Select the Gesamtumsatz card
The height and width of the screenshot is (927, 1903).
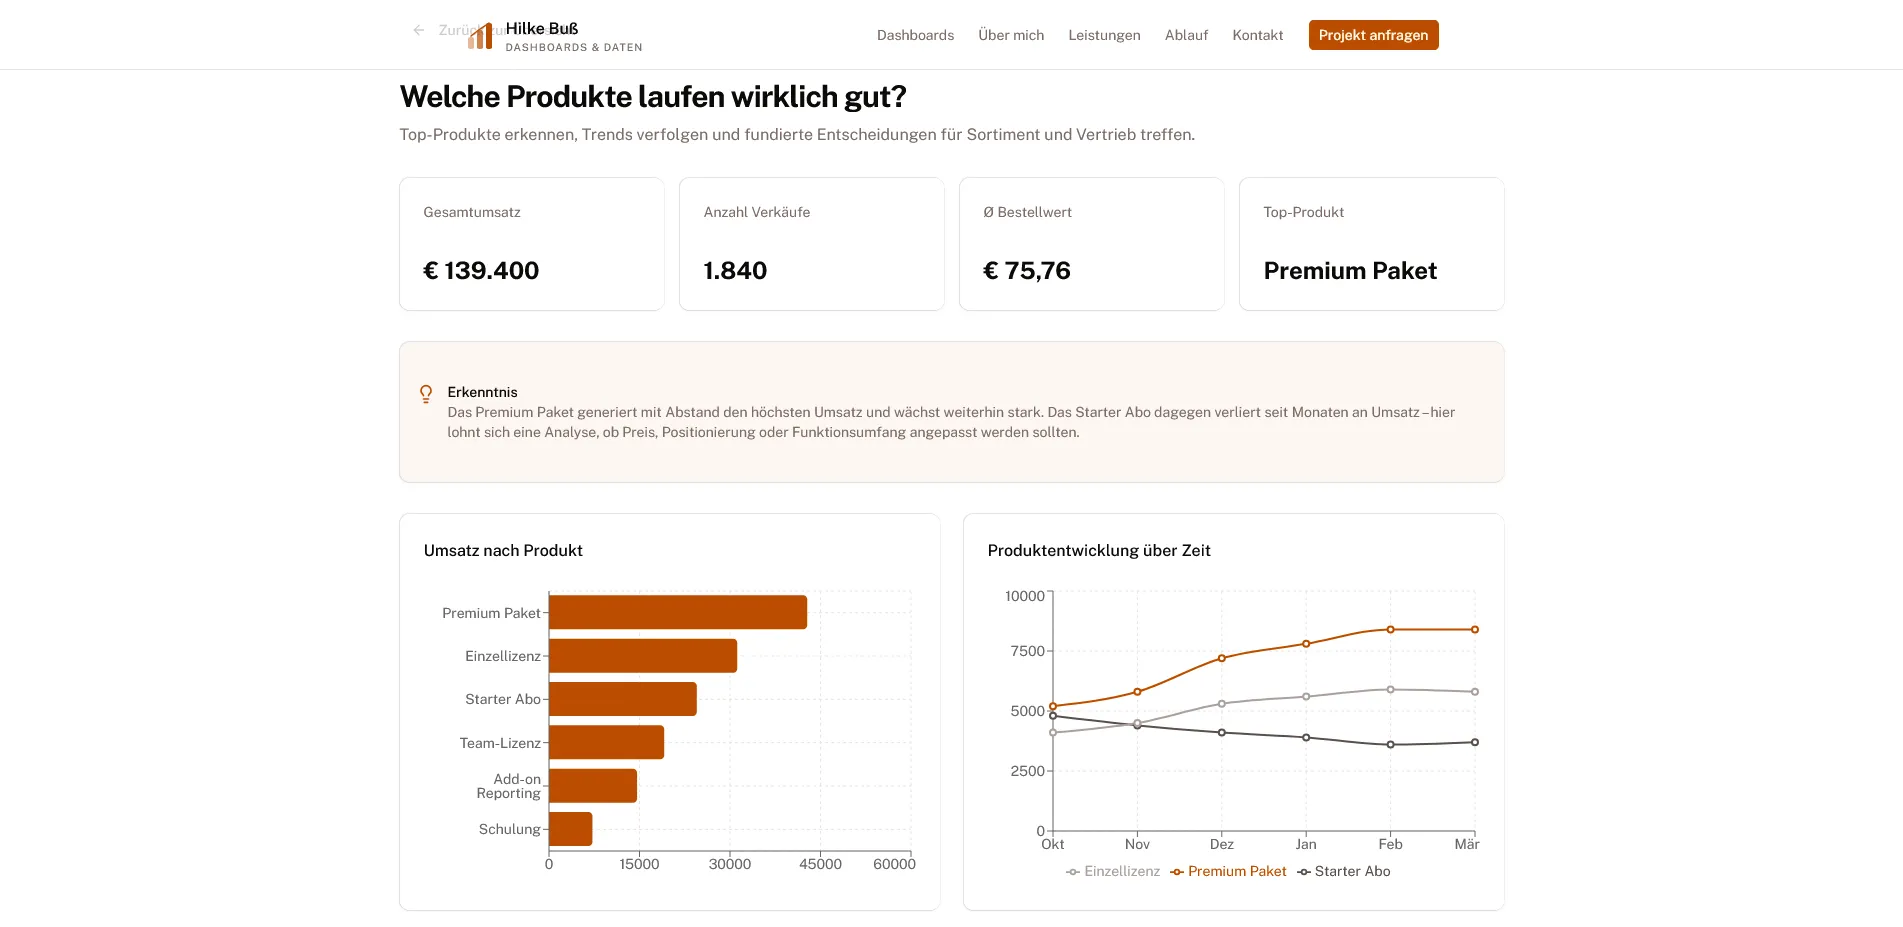click(x=532, y=244)
